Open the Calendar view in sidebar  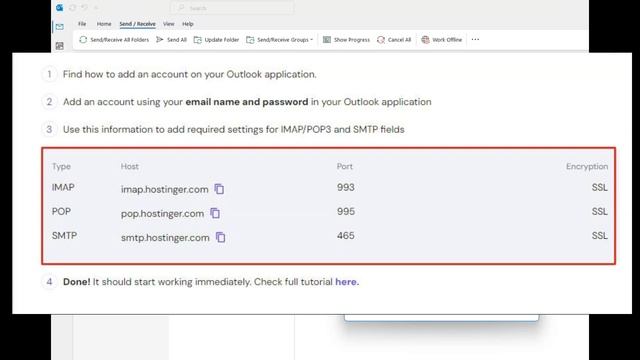click(x=60, y=46)
